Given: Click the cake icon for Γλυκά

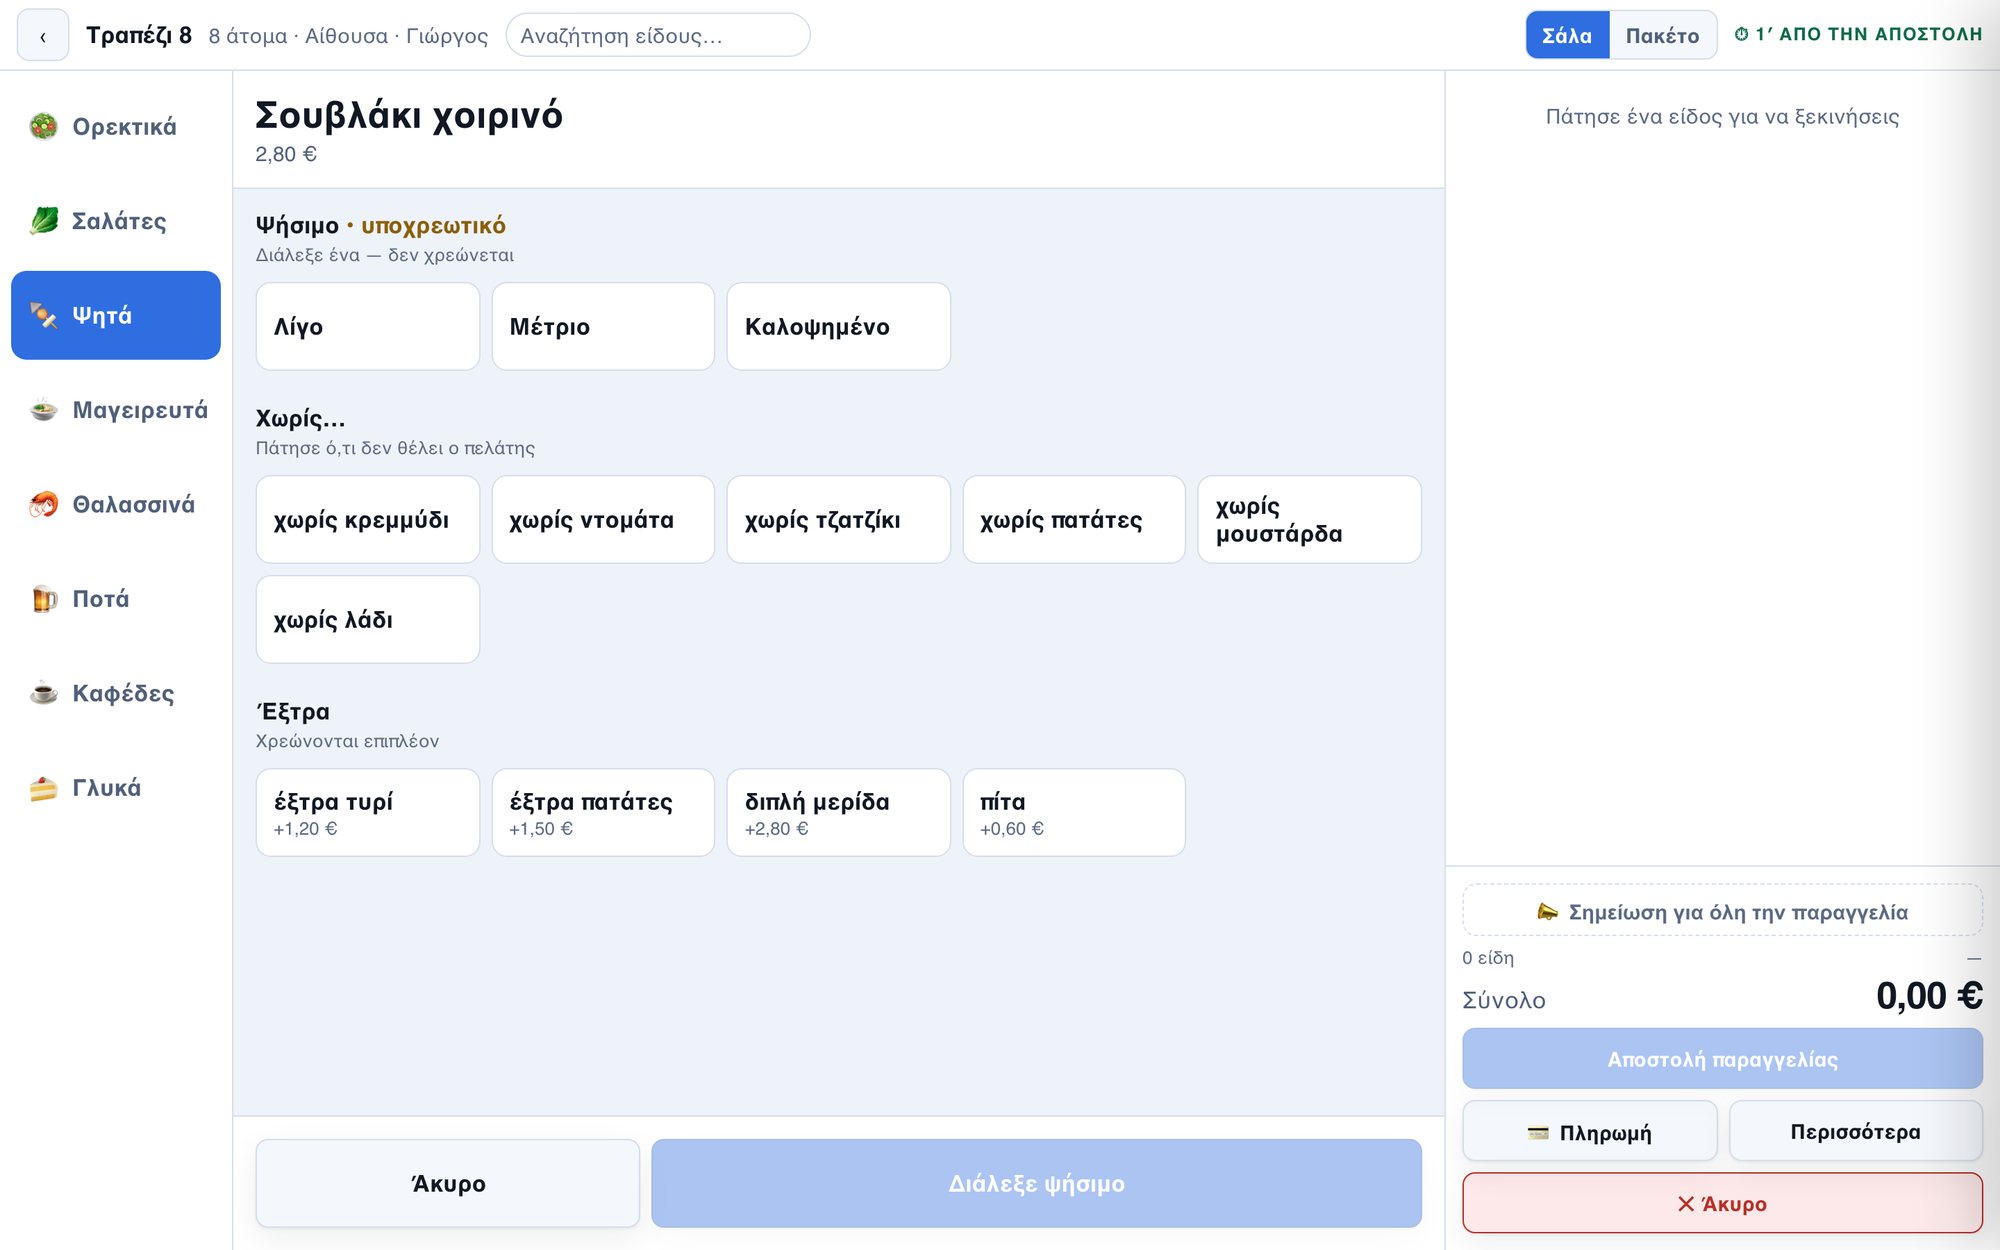Looking at the screenshot, I should pos(43,788).
